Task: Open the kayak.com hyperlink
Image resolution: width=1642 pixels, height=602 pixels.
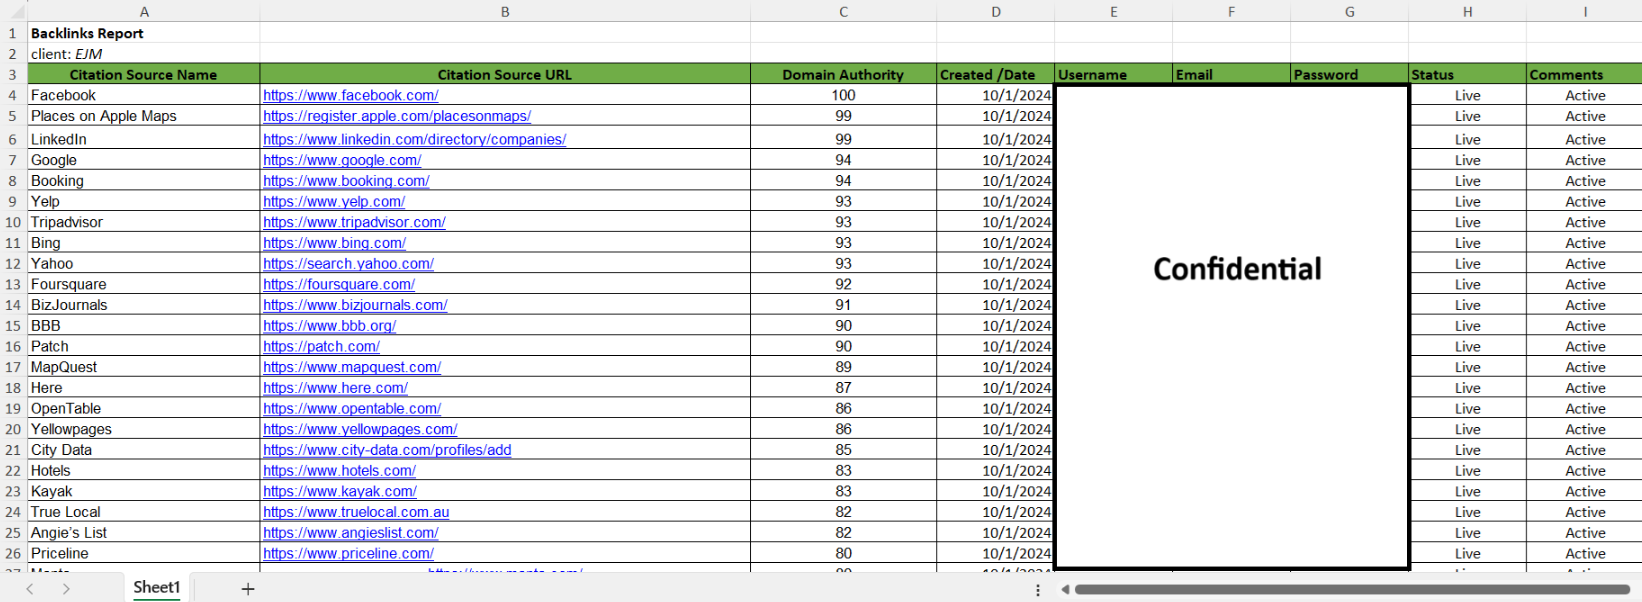Action: 340,492
